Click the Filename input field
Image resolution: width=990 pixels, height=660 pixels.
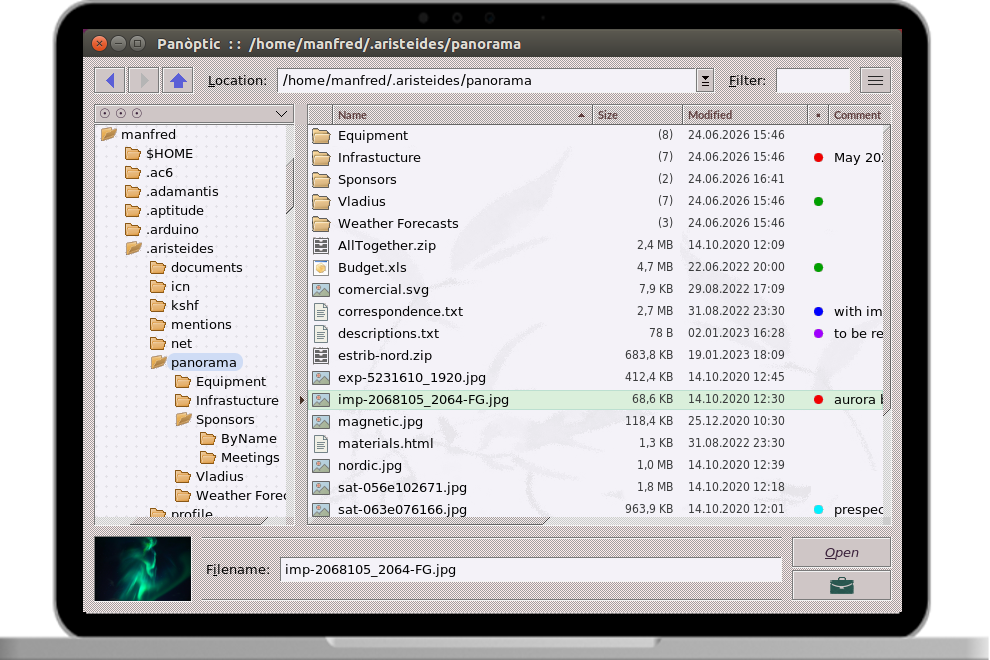point(531,569)
